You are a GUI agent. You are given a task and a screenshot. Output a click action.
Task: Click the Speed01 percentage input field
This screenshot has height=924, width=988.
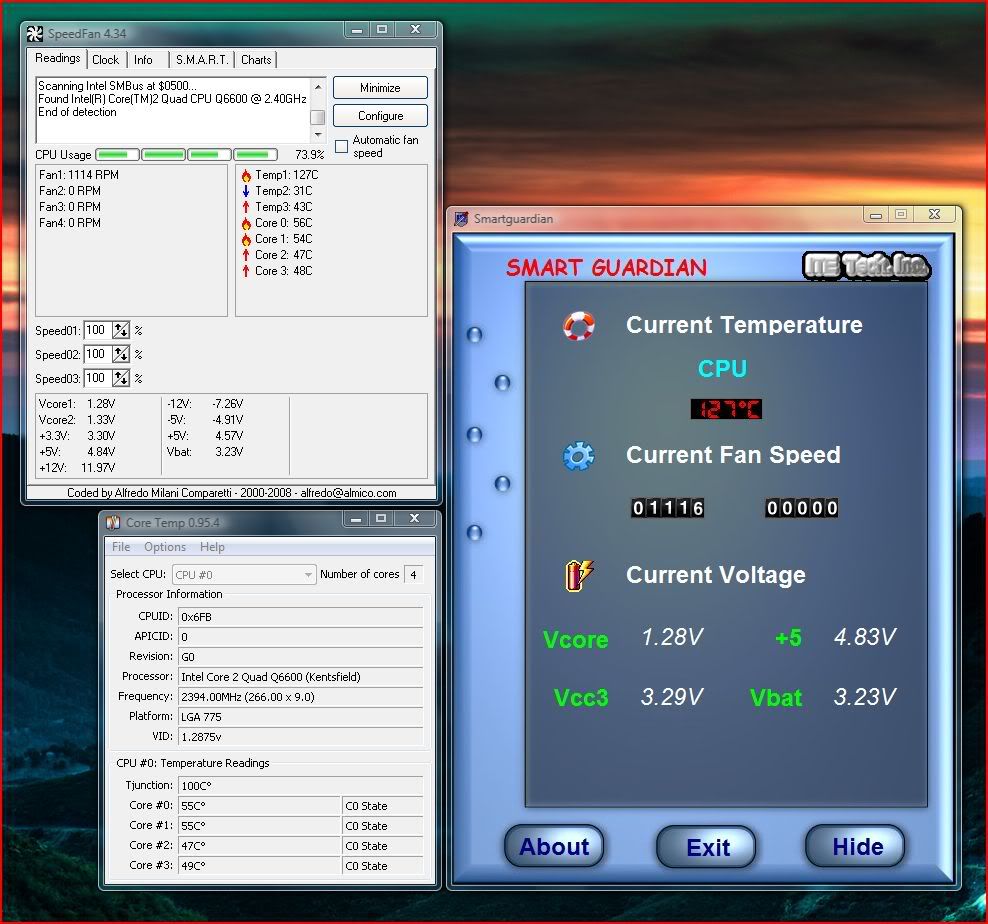[x=98, y=330]
